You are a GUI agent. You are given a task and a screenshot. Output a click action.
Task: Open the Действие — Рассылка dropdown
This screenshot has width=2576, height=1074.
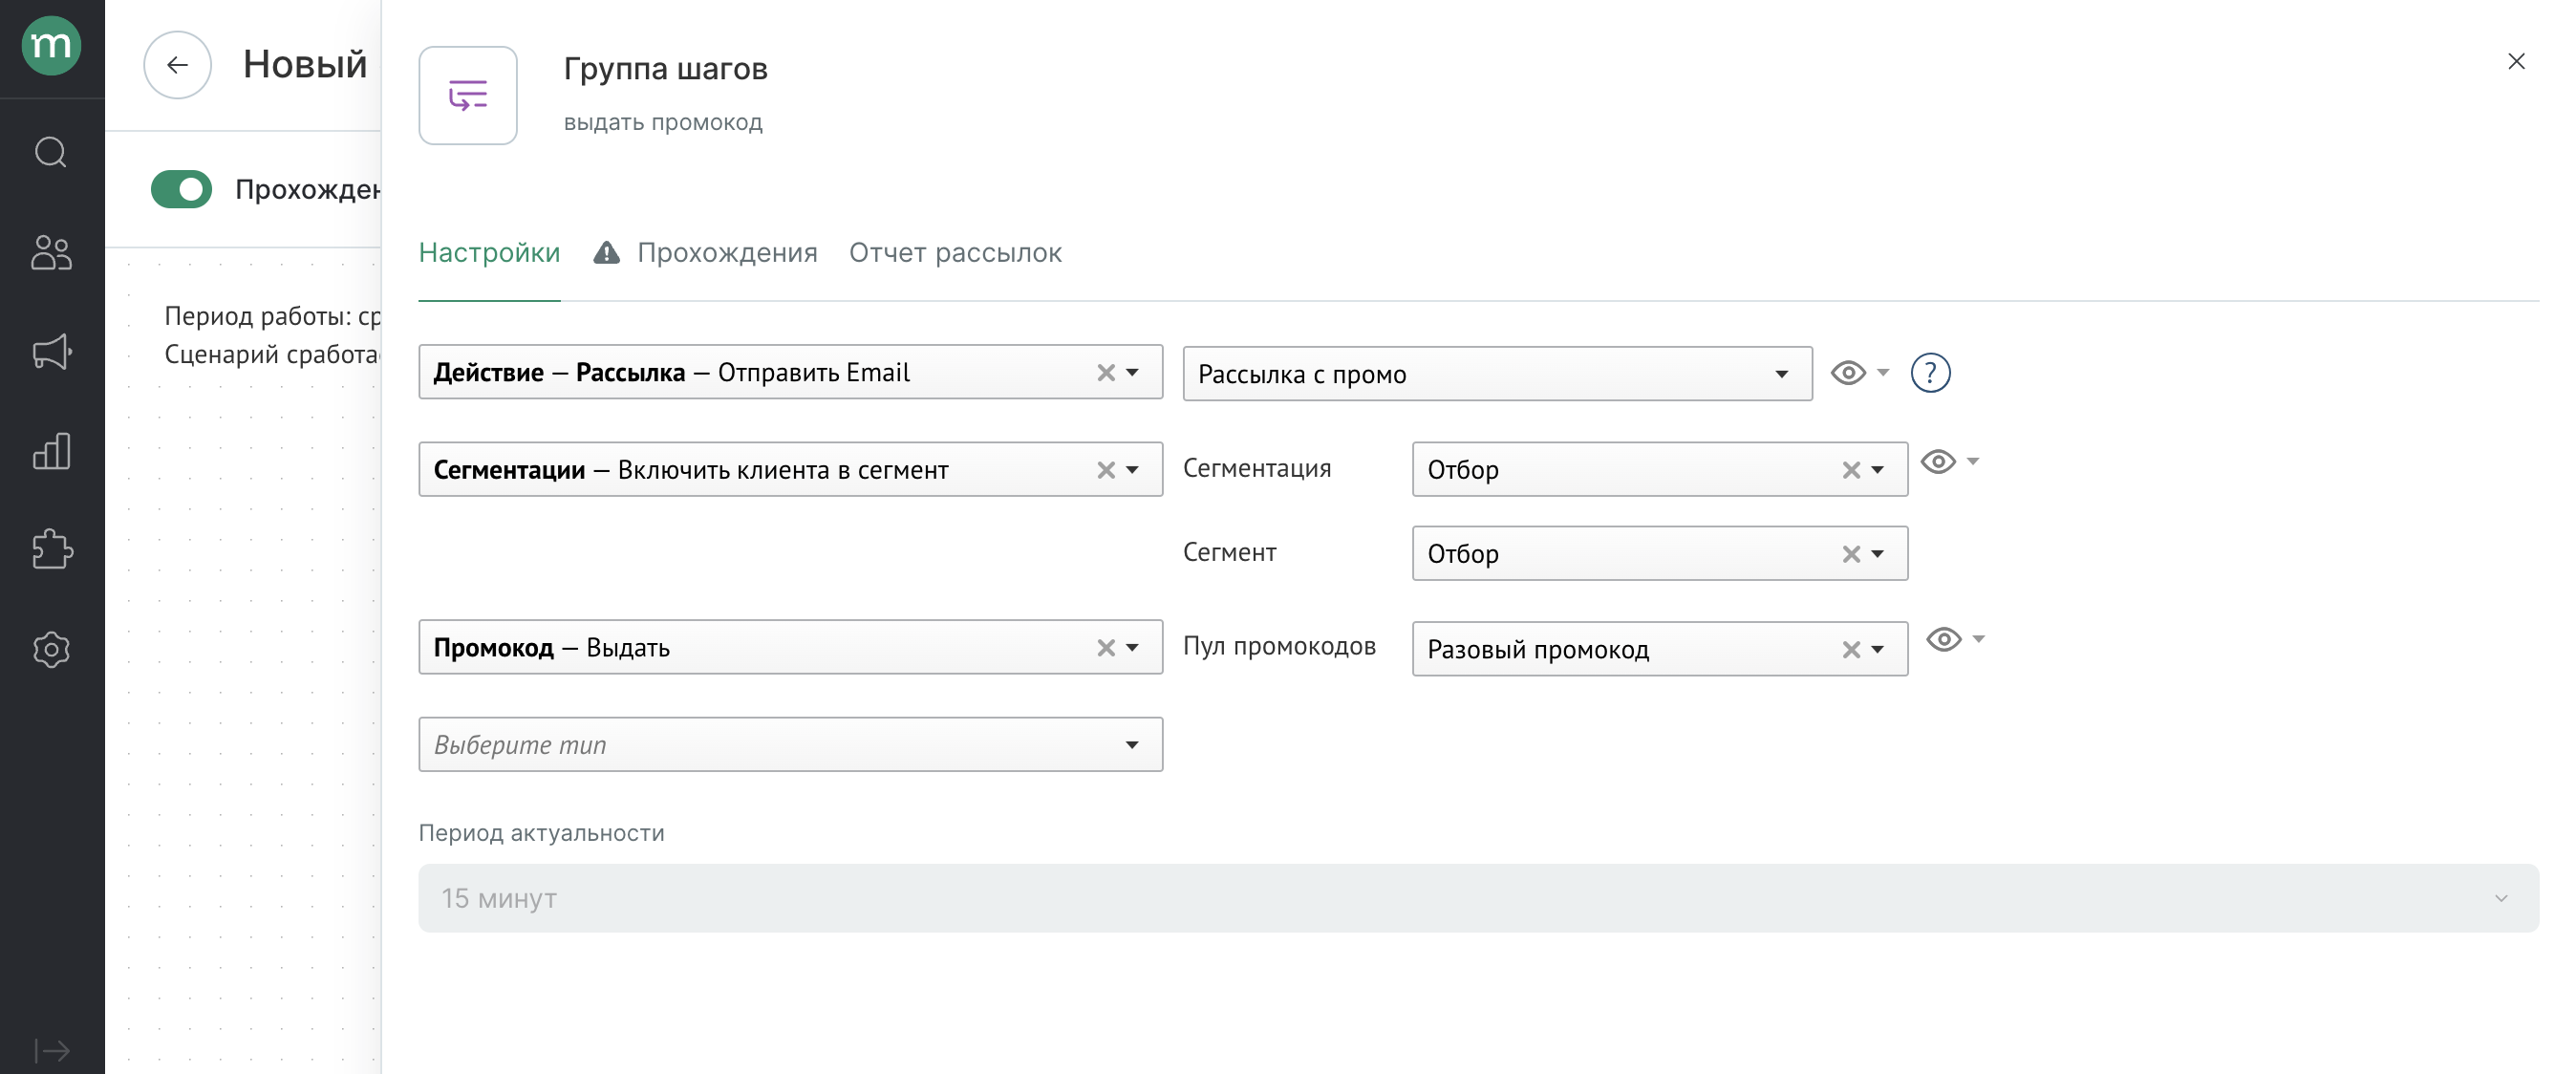tap(790, 372)
